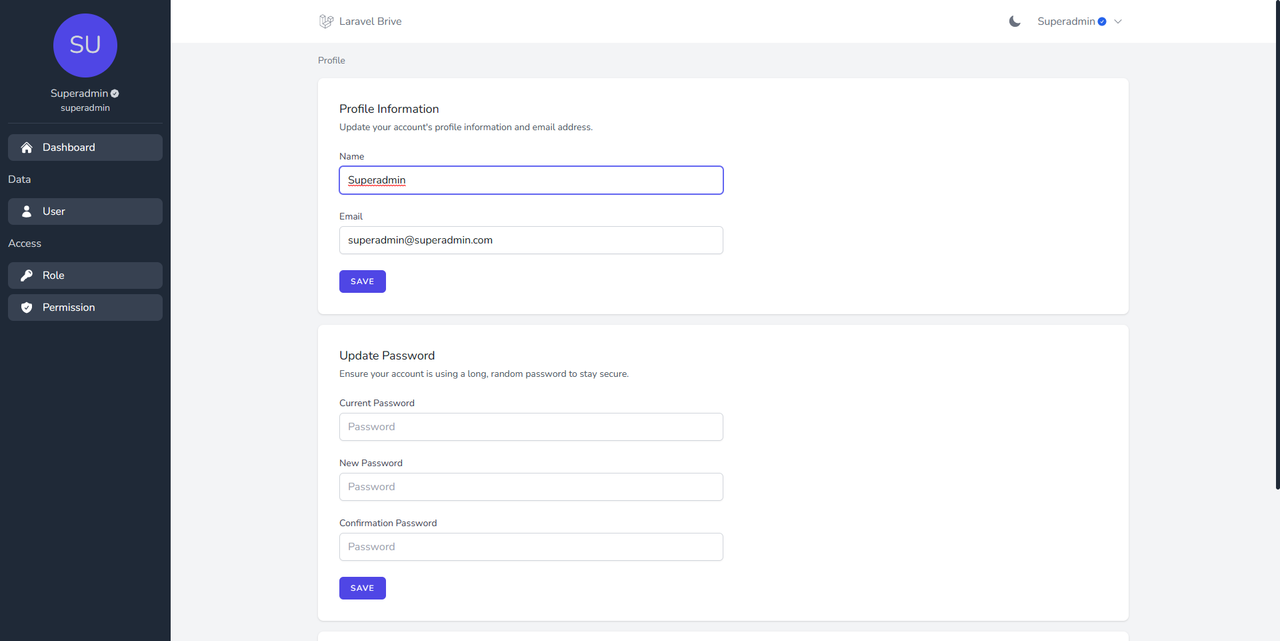Focus the Confirmation Password field
The width and height of the screenshot is (1280, 641).
pos(531,547)
